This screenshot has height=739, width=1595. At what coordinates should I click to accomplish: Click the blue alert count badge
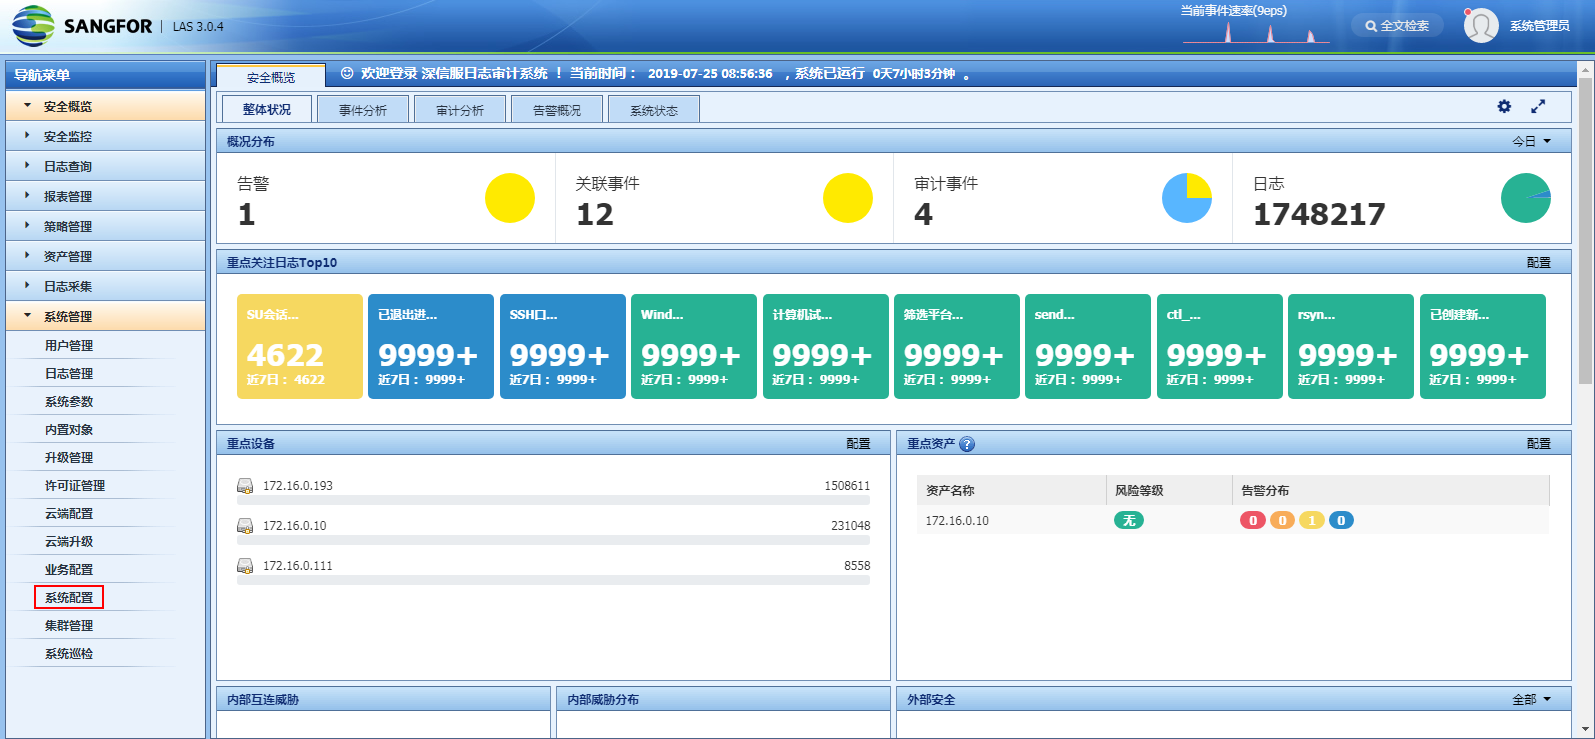(x=1341, y=520)
